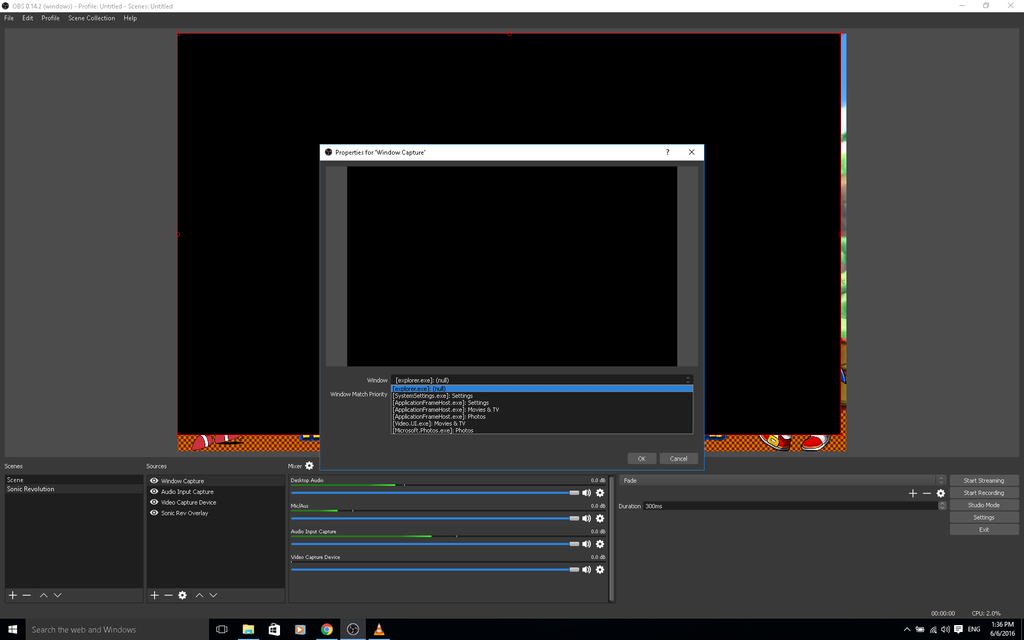The image size is (1024, 640).
Task: Click the Search the web and Windows box
Action: (x=117, y=630)
